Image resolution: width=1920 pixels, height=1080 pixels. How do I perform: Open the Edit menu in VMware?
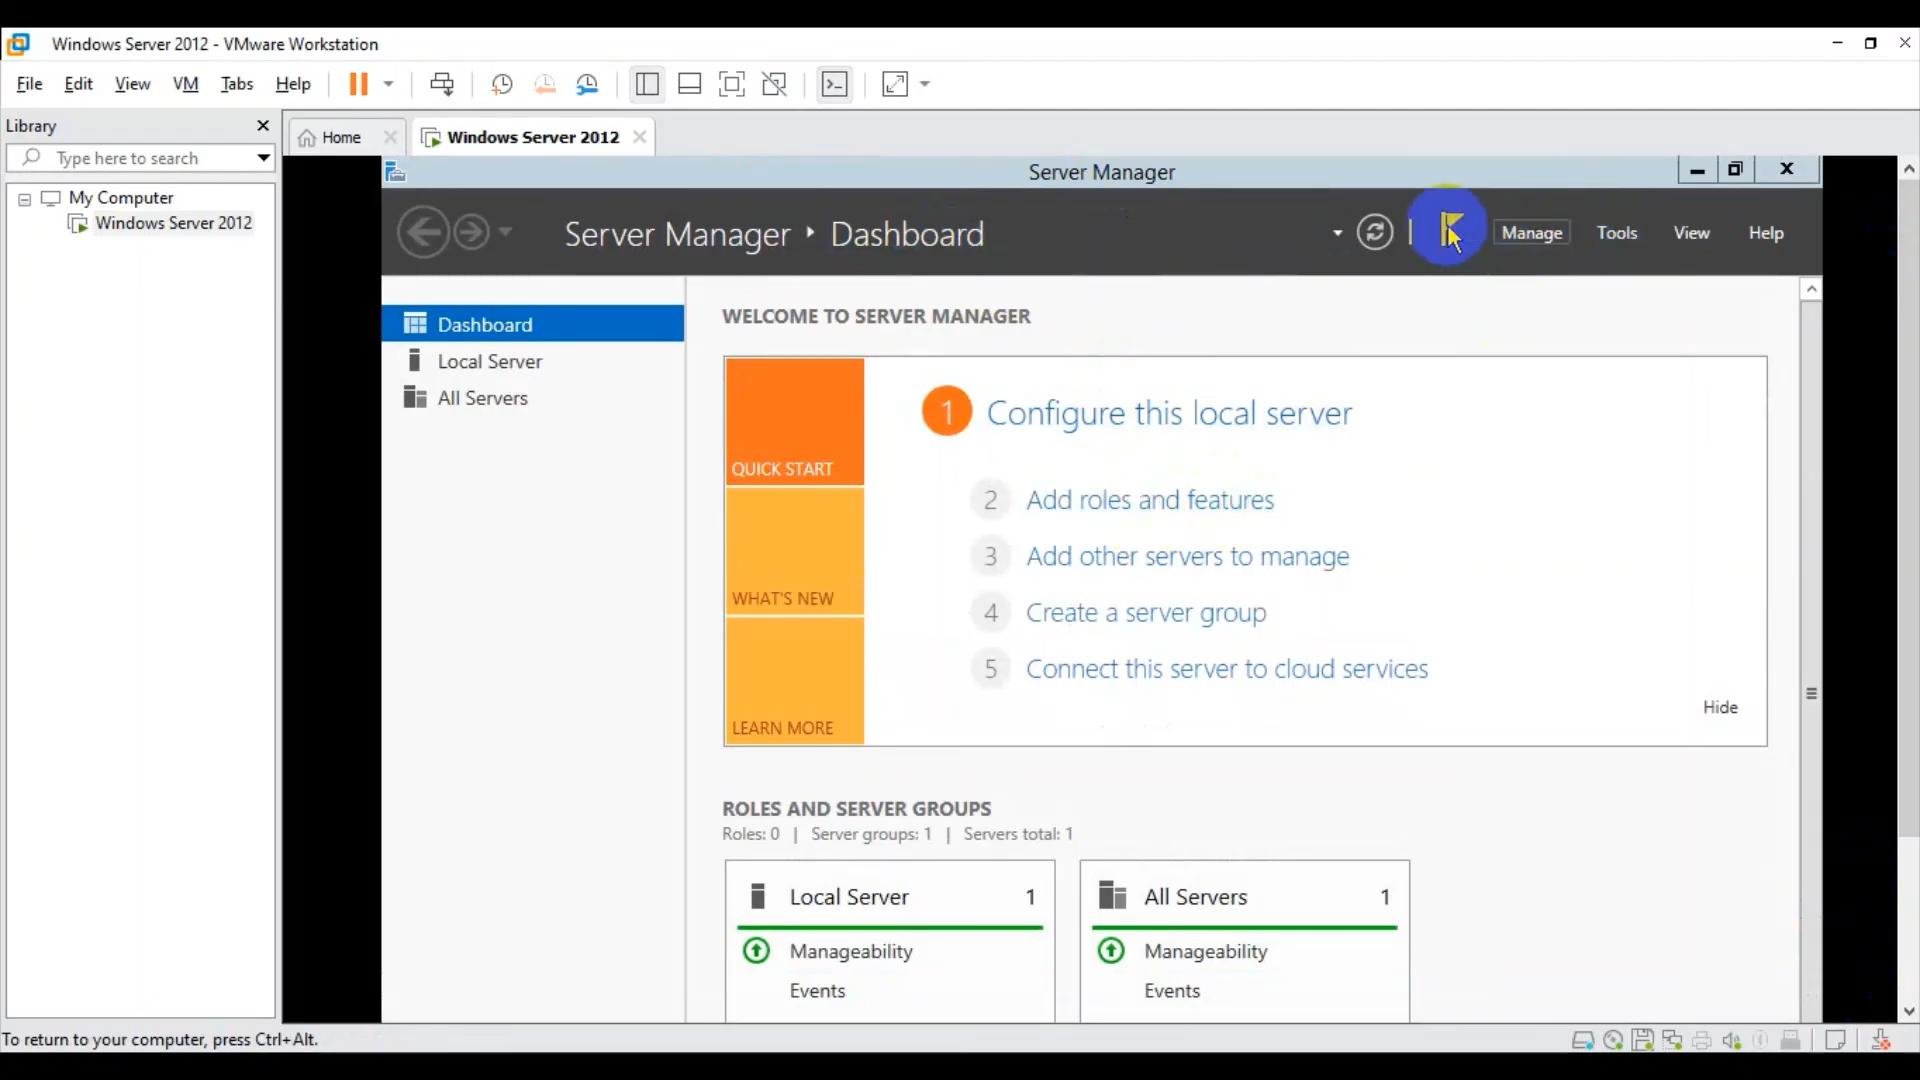78,84
